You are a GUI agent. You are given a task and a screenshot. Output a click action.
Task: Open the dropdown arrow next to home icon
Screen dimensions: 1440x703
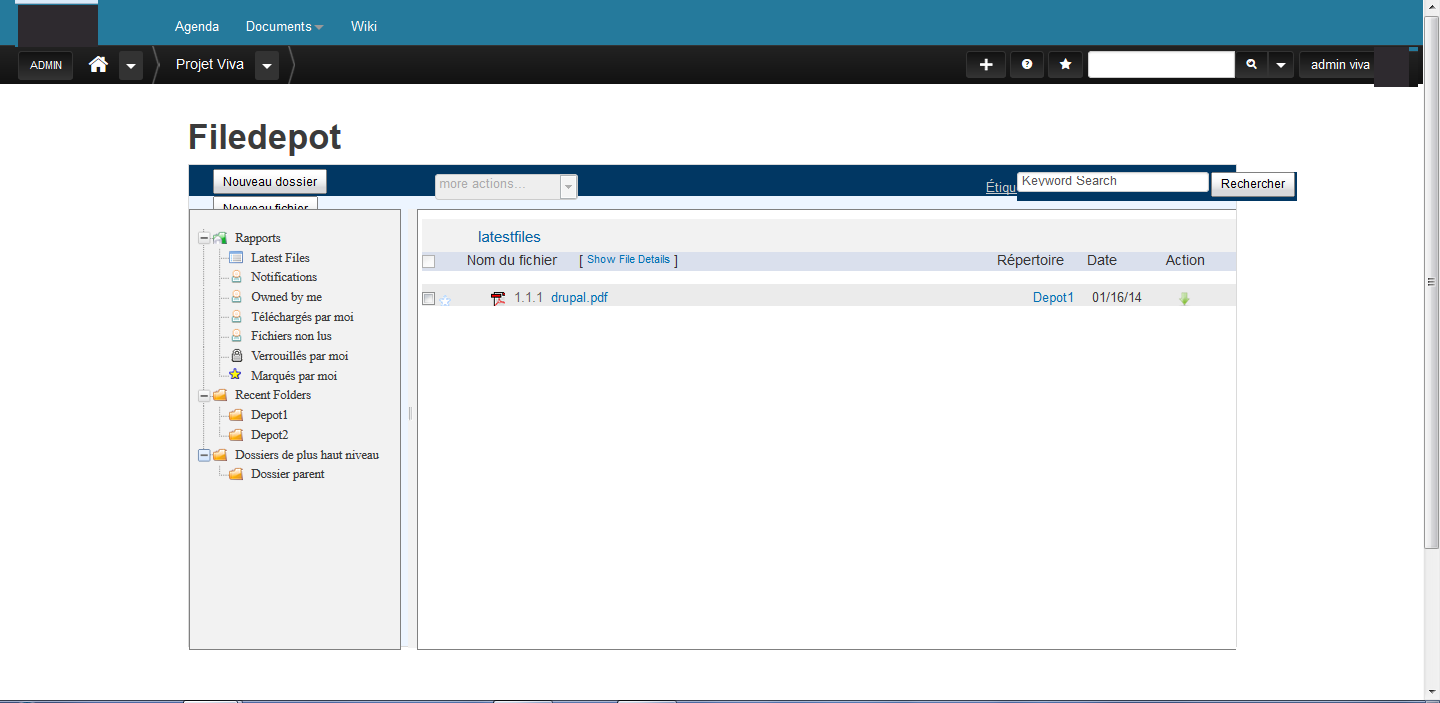pyautogui.click(x=131, y=66)
